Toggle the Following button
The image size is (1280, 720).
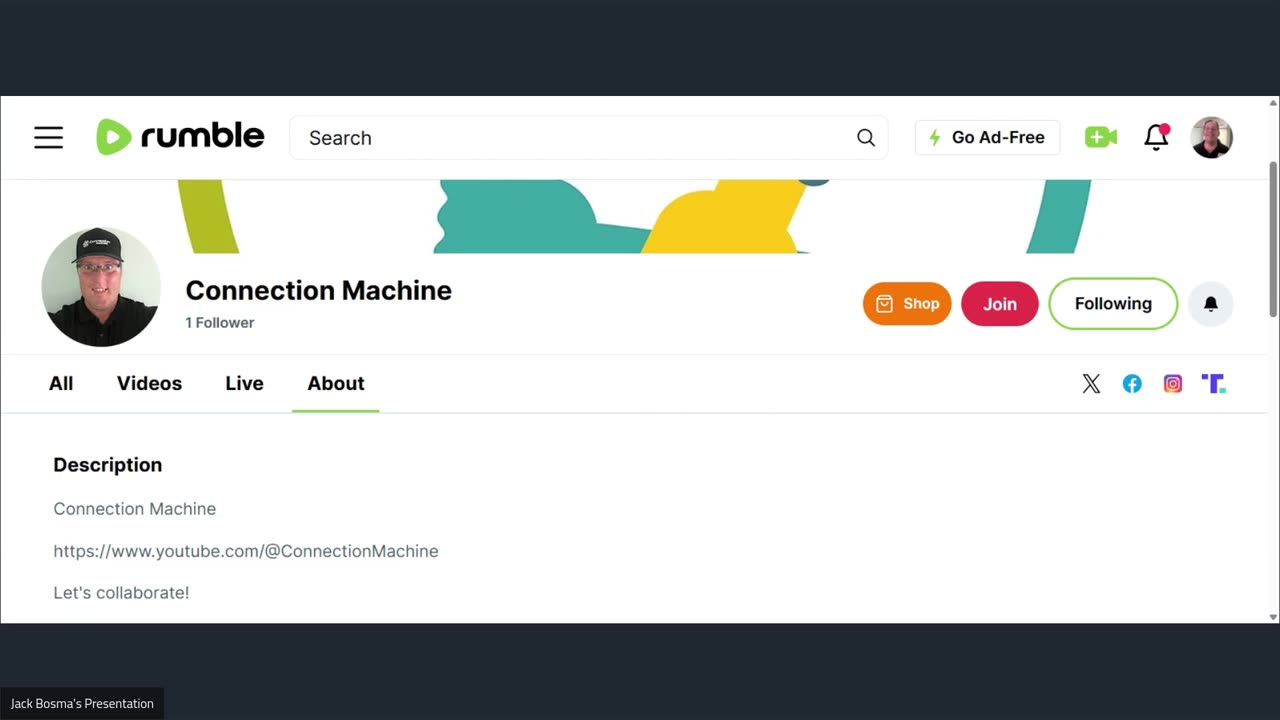(x=1113, y=304)
